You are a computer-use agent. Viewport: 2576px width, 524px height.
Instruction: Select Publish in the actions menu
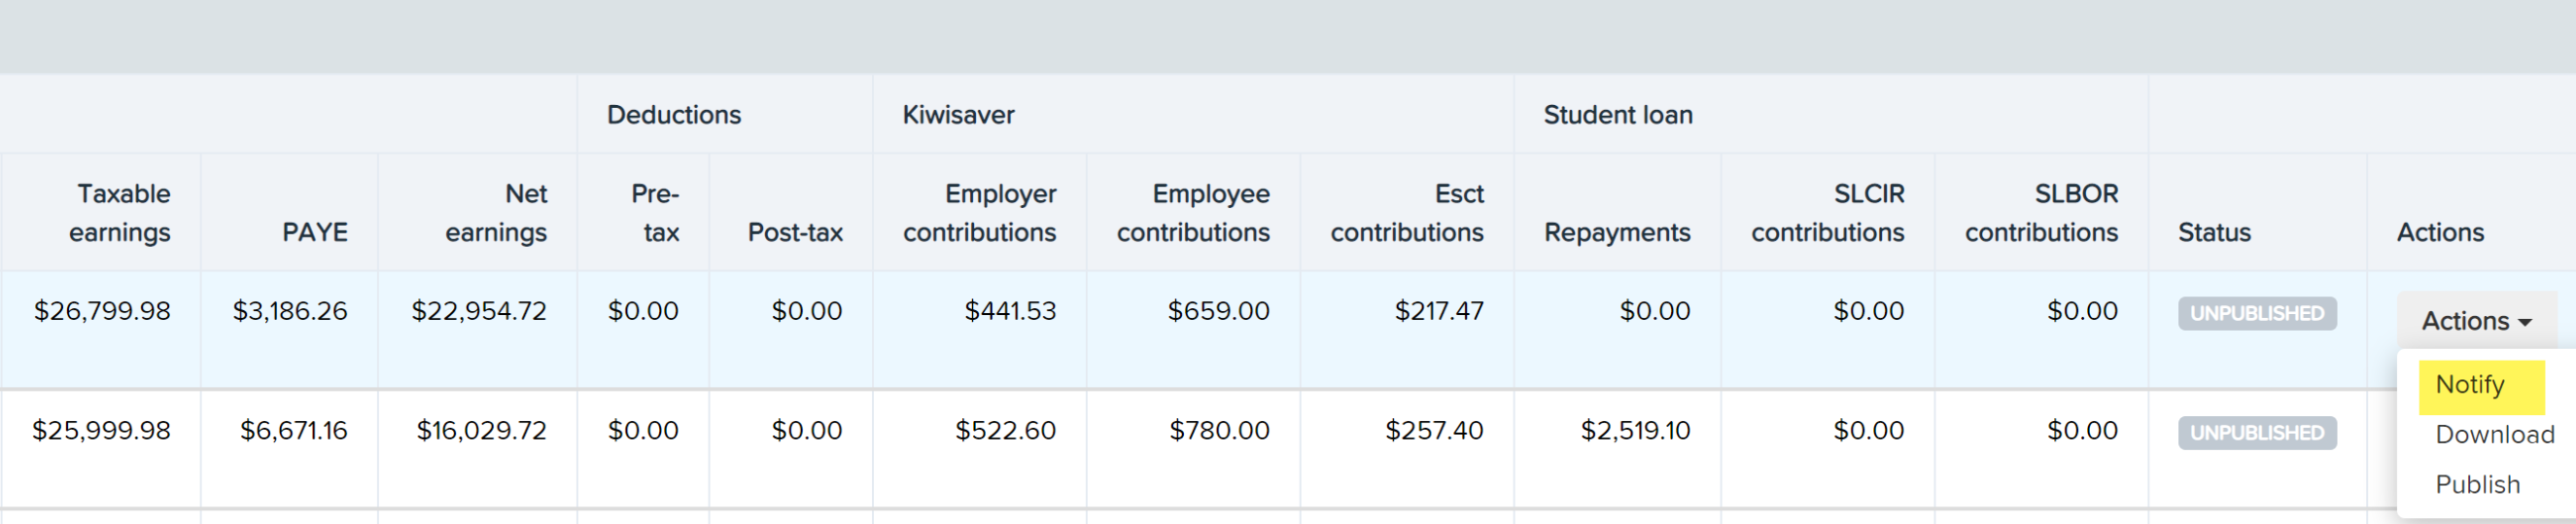tap(2477, 485)
